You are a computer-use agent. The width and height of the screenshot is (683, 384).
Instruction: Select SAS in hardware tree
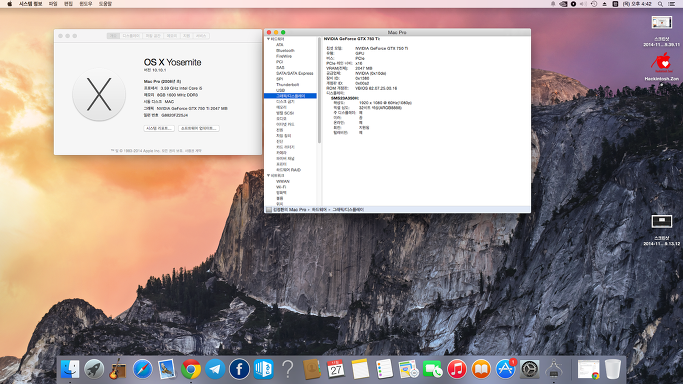[x=280, y=67]
